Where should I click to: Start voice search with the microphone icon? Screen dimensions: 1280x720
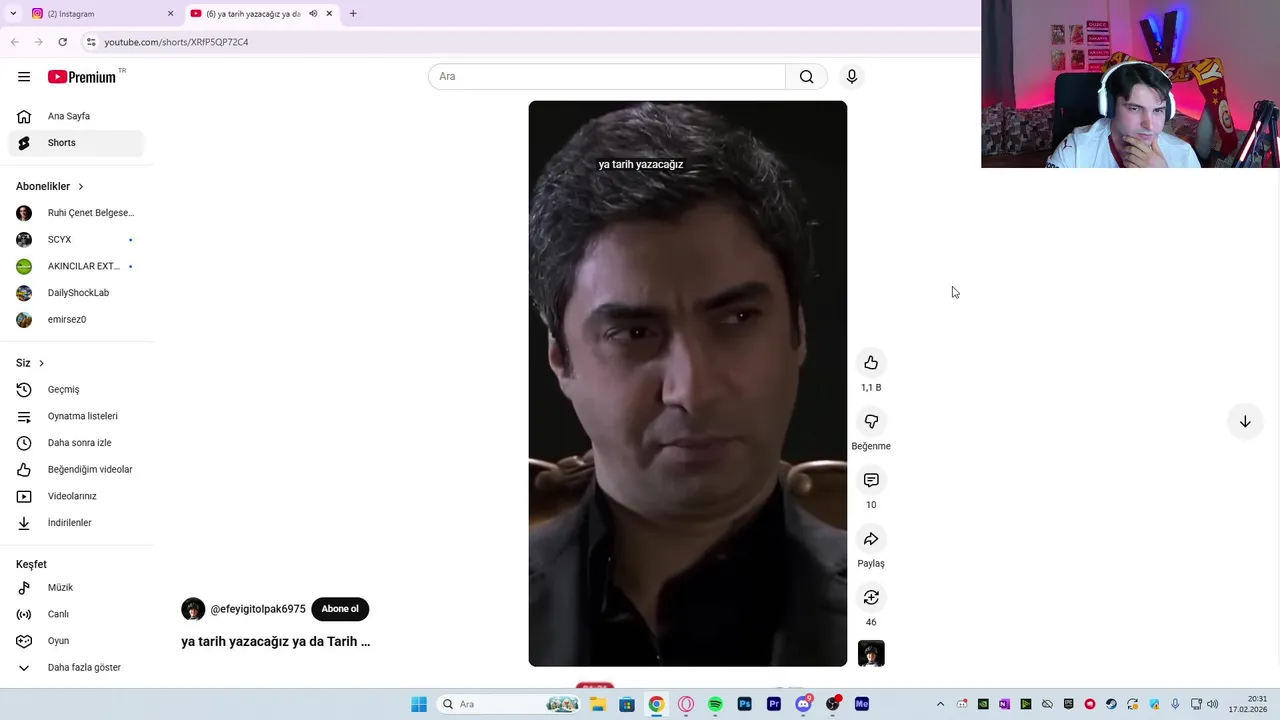[852, 77]
